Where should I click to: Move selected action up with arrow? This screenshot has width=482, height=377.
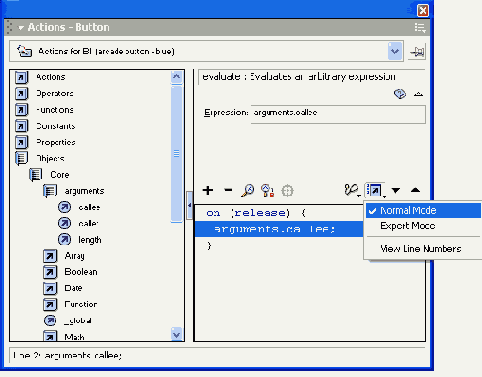click(x=415, y=190)
